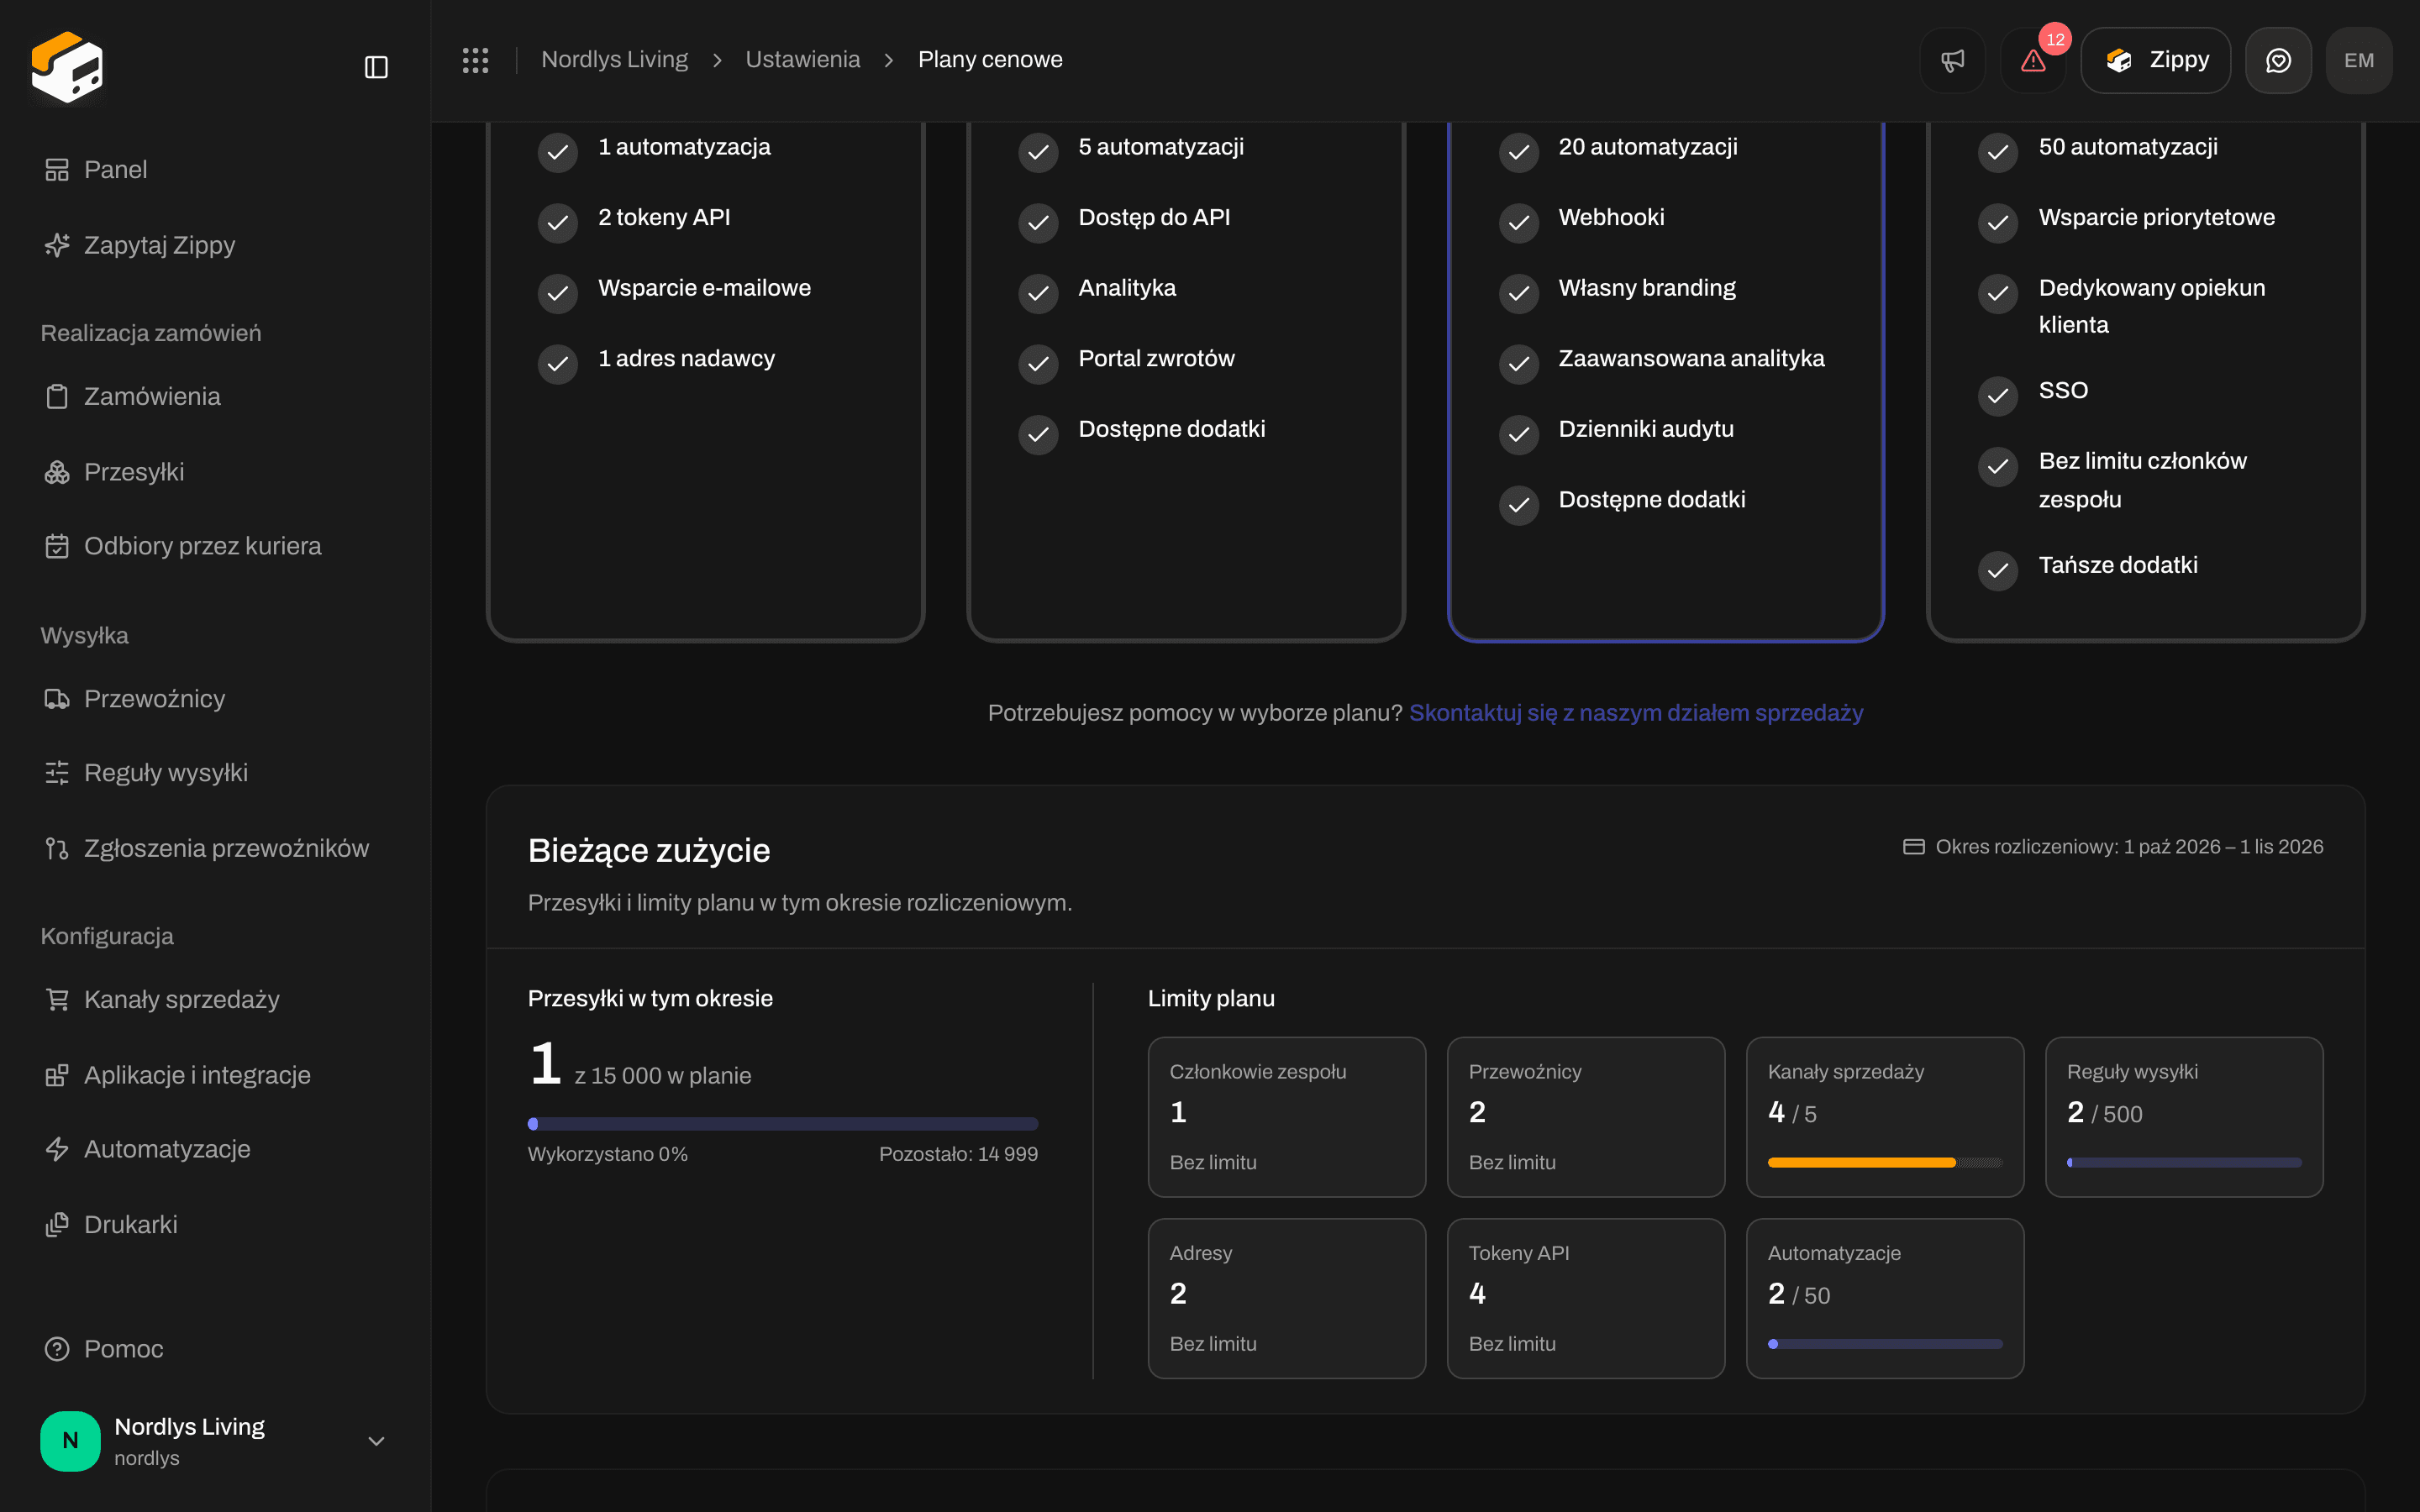View alerts with 12 badge
2420x1512 pixels.
(x=2033, y=60)
